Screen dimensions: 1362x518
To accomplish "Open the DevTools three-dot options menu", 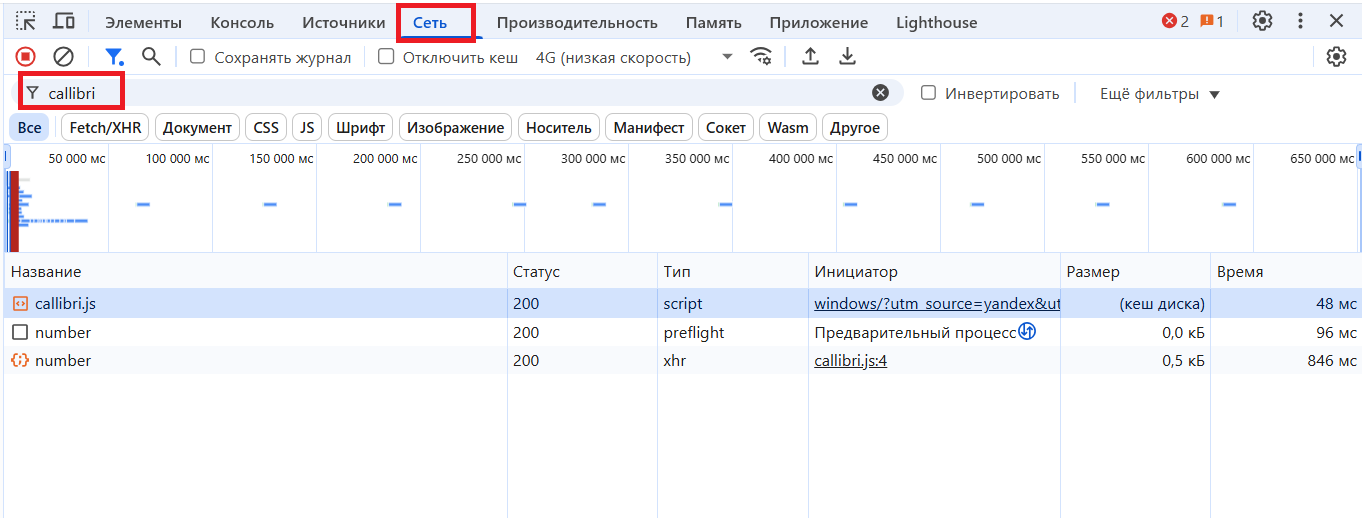I will click(x=1300, y=21).
